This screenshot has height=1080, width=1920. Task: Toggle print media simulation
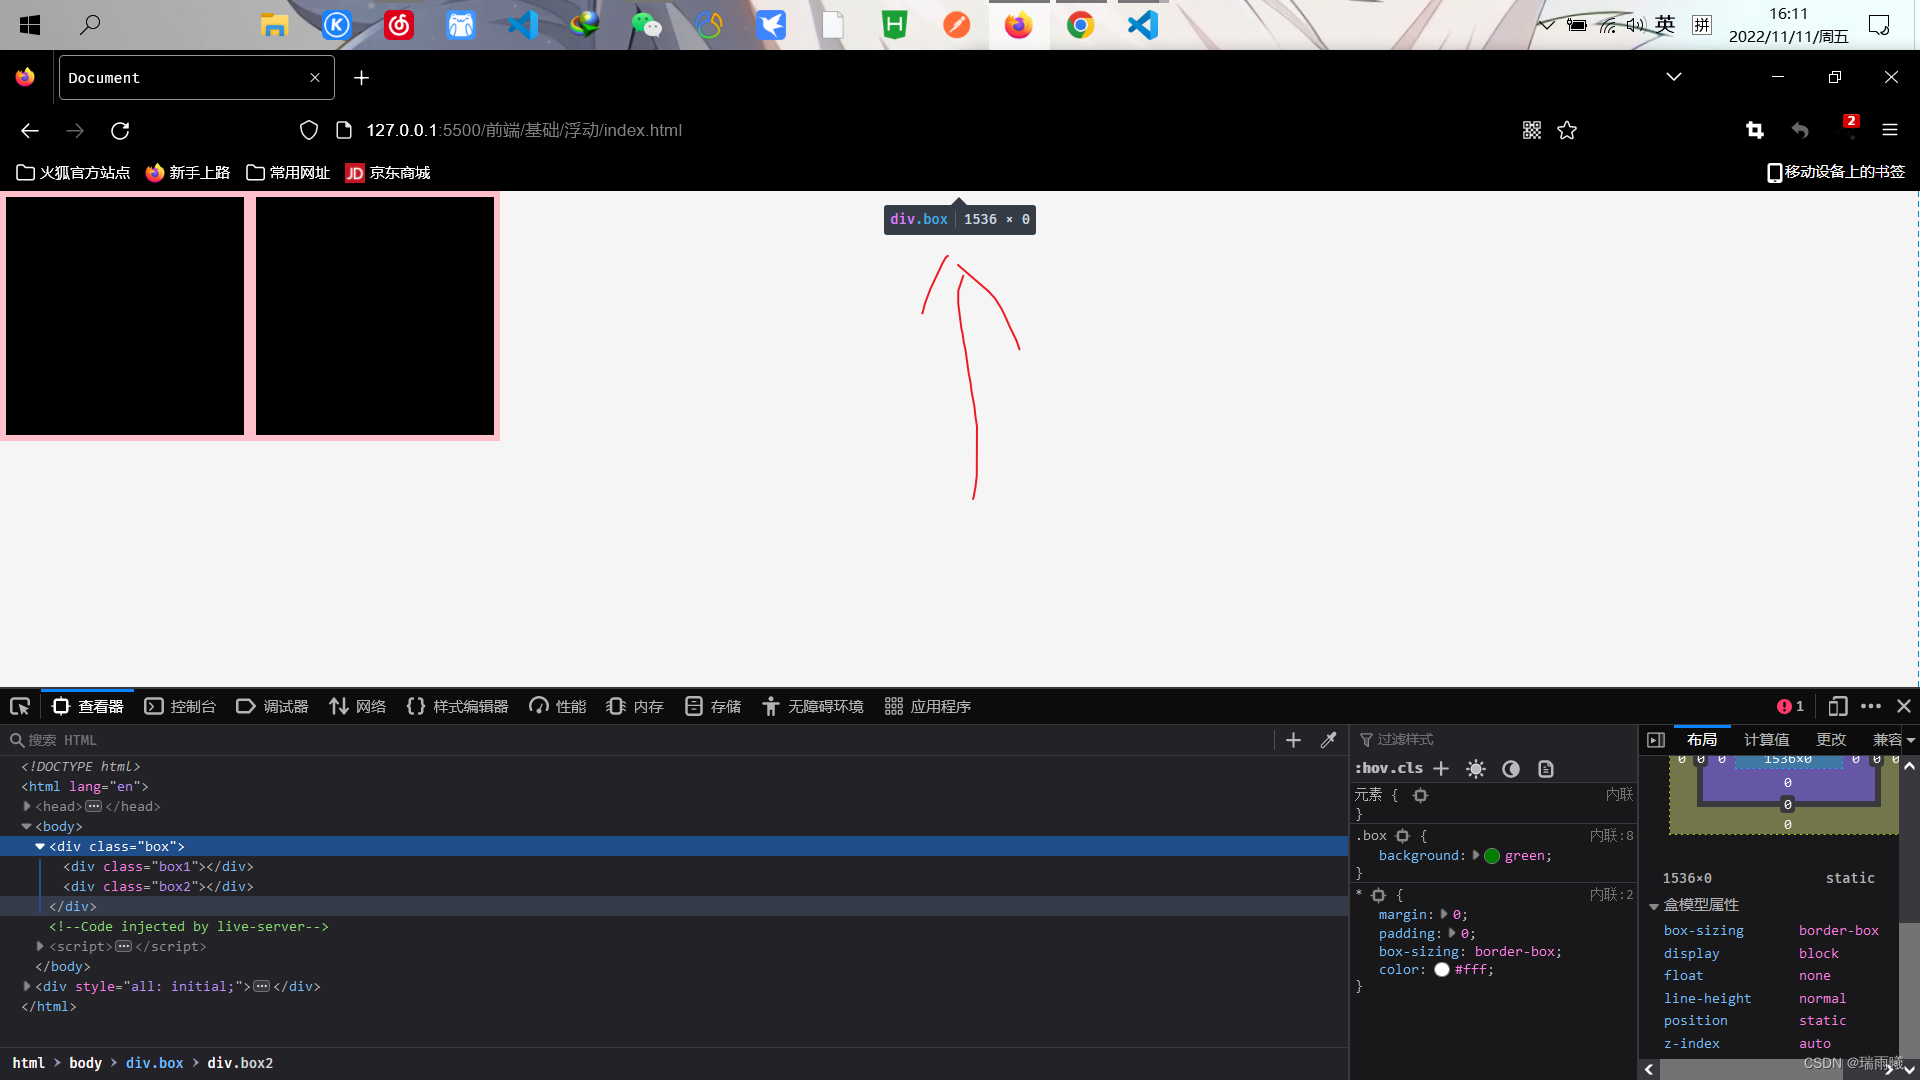click(1546, 768)
